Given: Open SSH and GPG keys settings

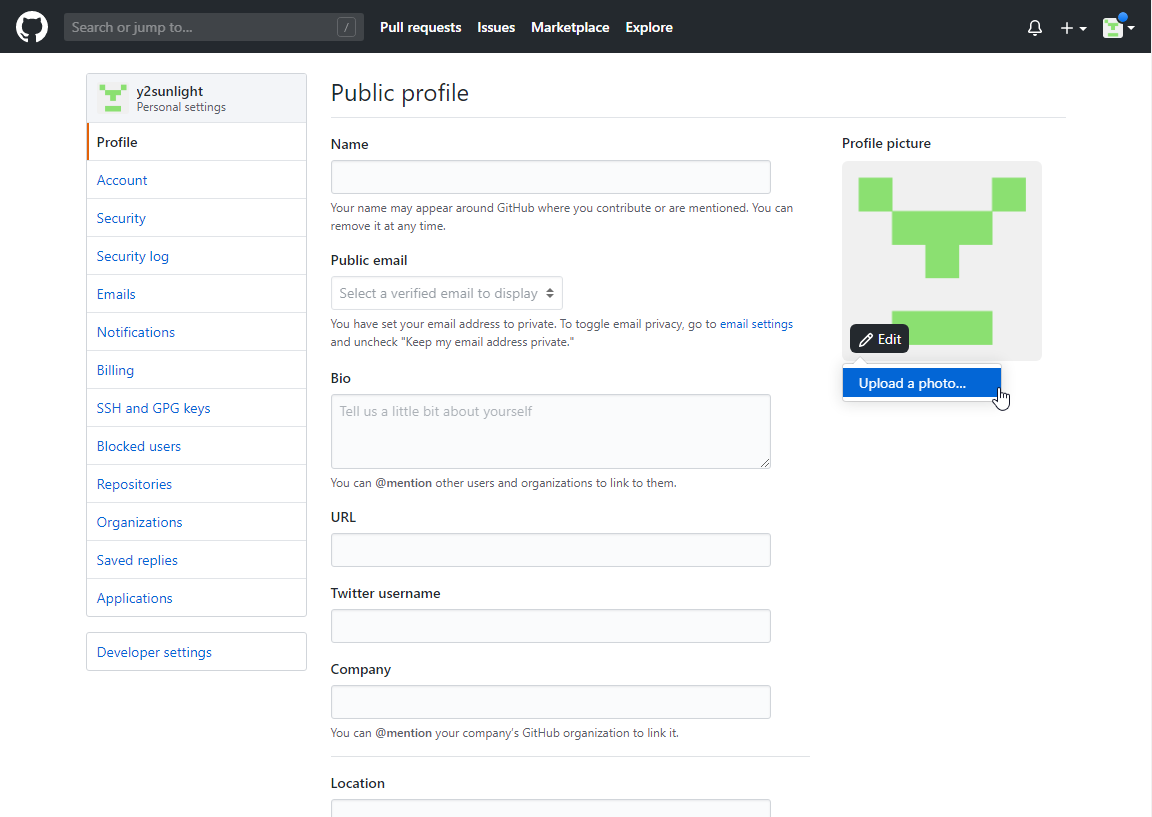Looking at the screenshot, I should coord(153,408).
